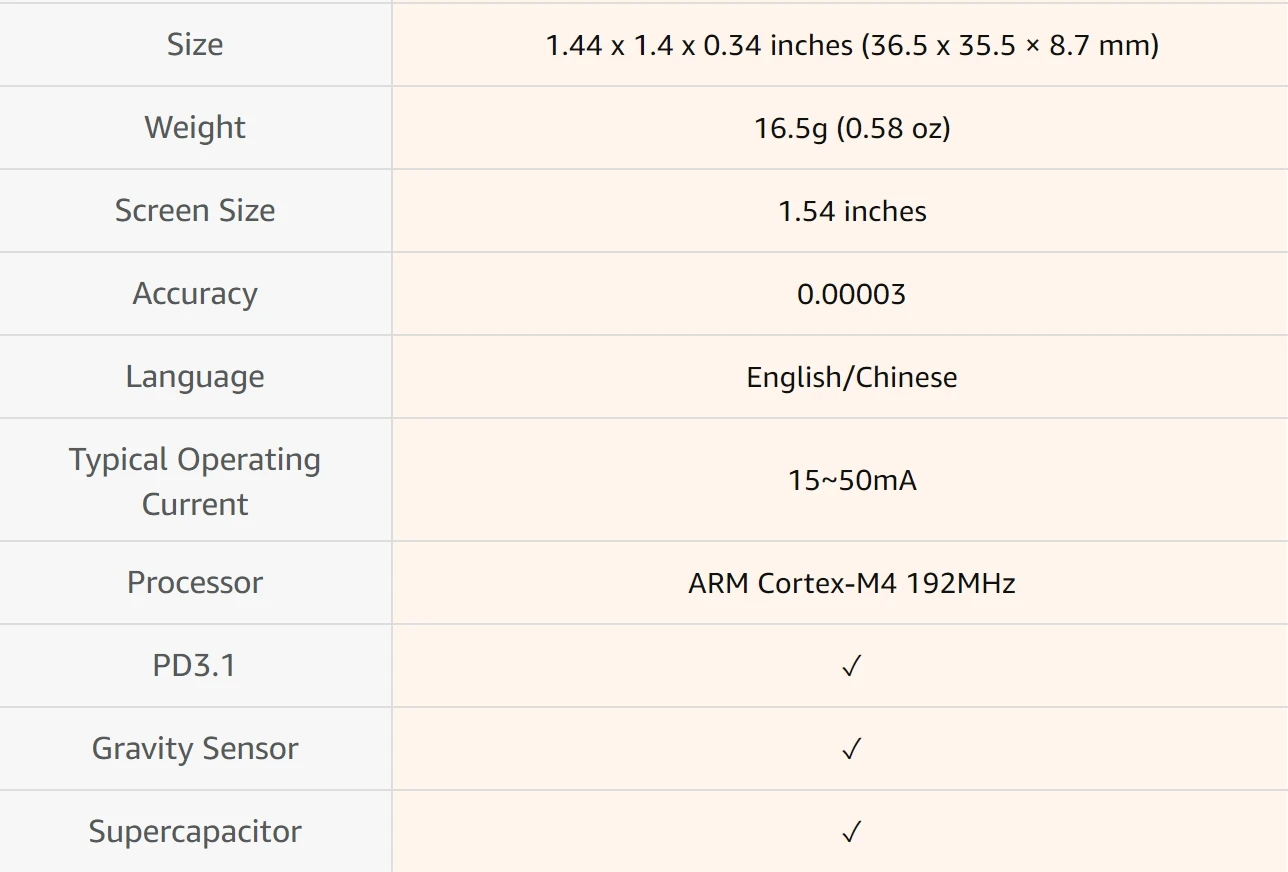The height and width of the screenshot is (872, 1288).
Task: Select the Processor row label
Action: pyautogui.click(x=195, y=582)
